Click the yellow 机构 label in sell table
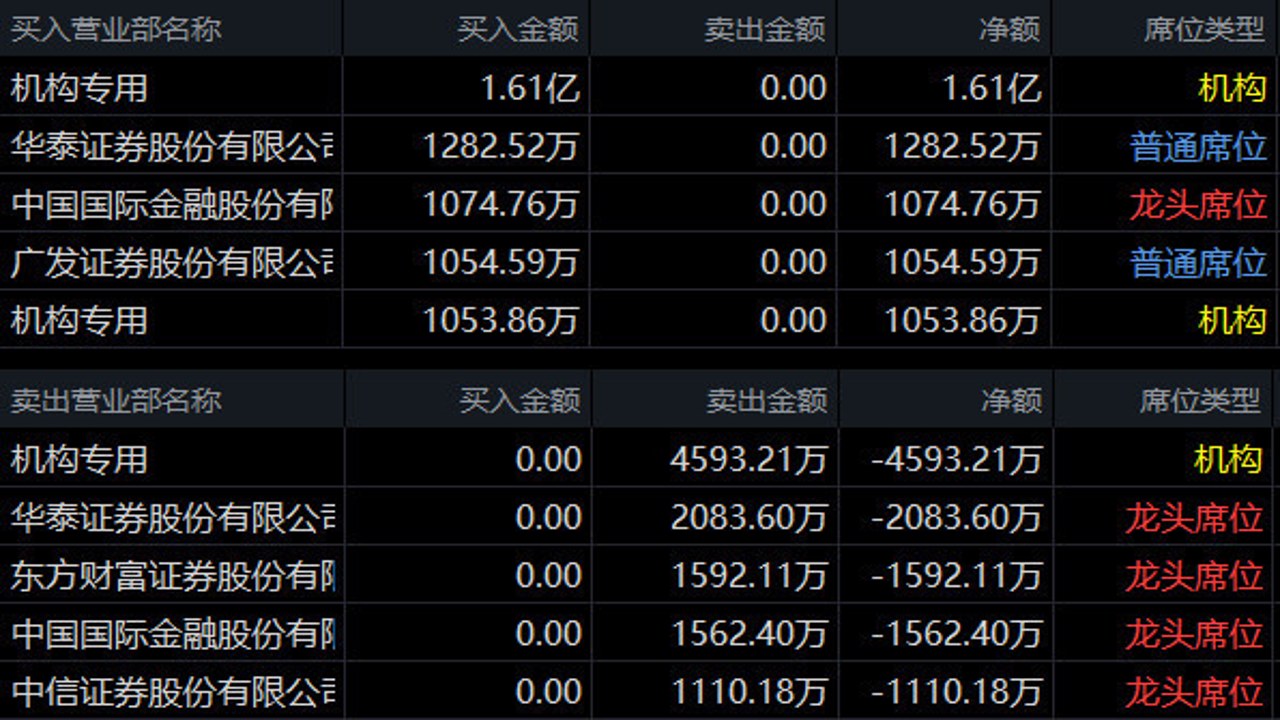Image resolution: width=1280 pixels, height=720 pixels. 1228,459
